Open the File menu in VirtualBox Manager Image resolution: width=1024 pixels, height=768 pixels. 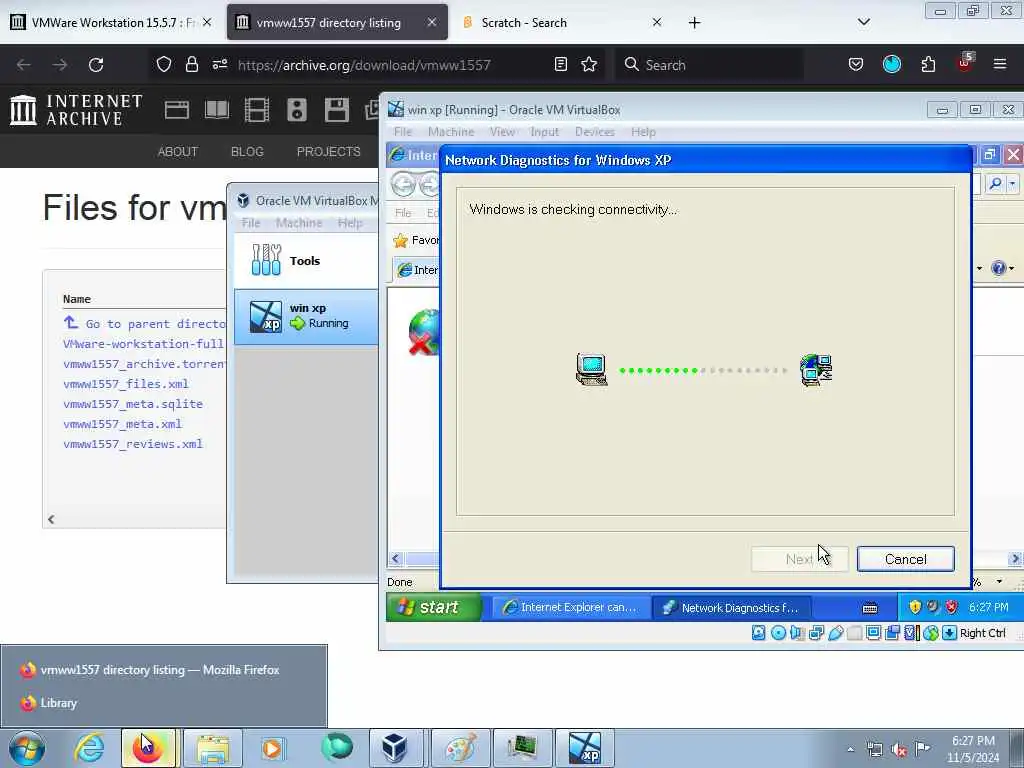[251, 223]
